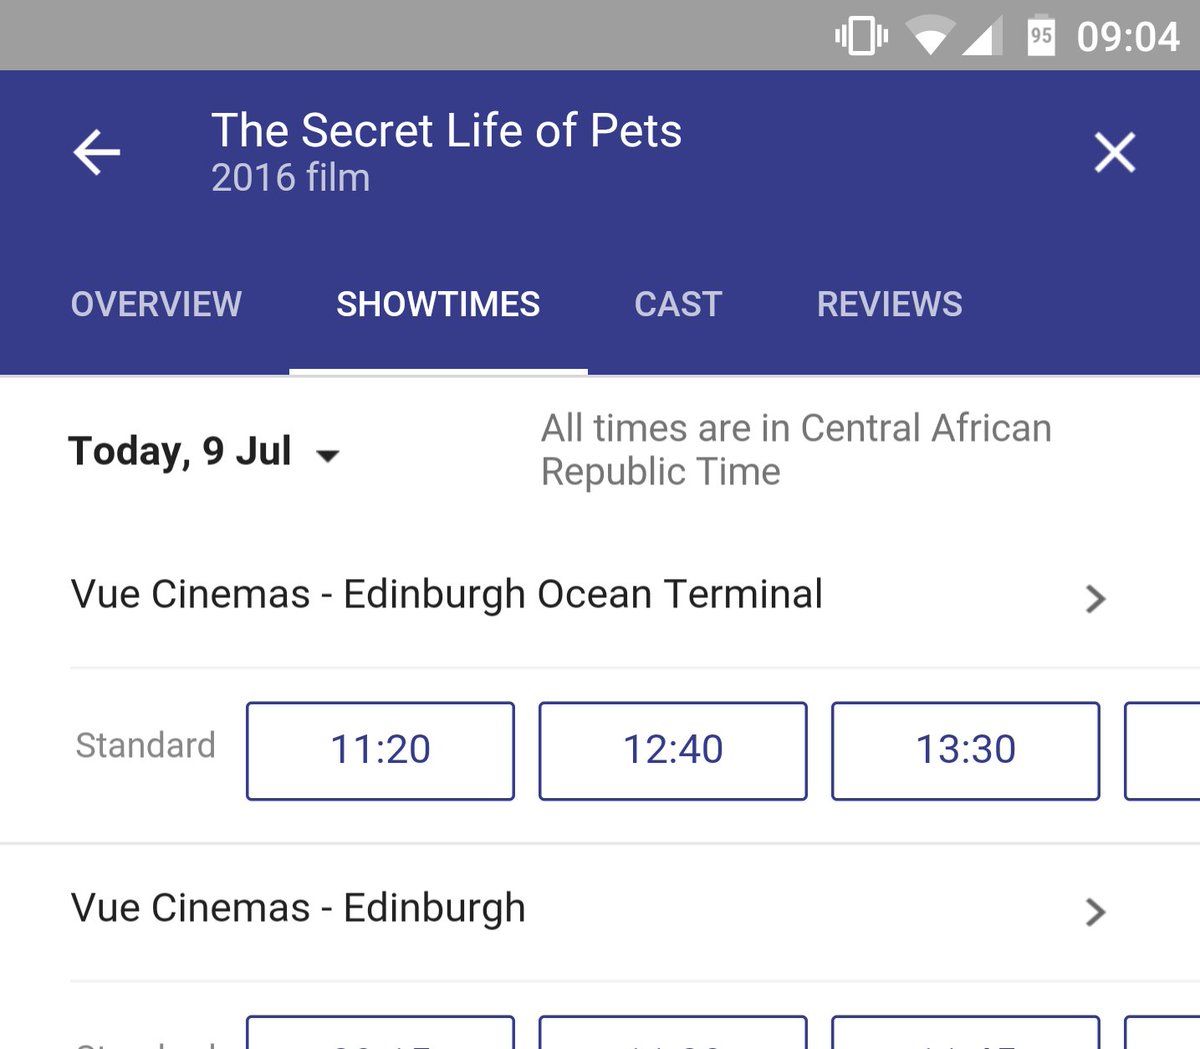The width and height of the screenshot is (1200, 1049).
Task: Select the 13:30 showtime
Action: 966,750
